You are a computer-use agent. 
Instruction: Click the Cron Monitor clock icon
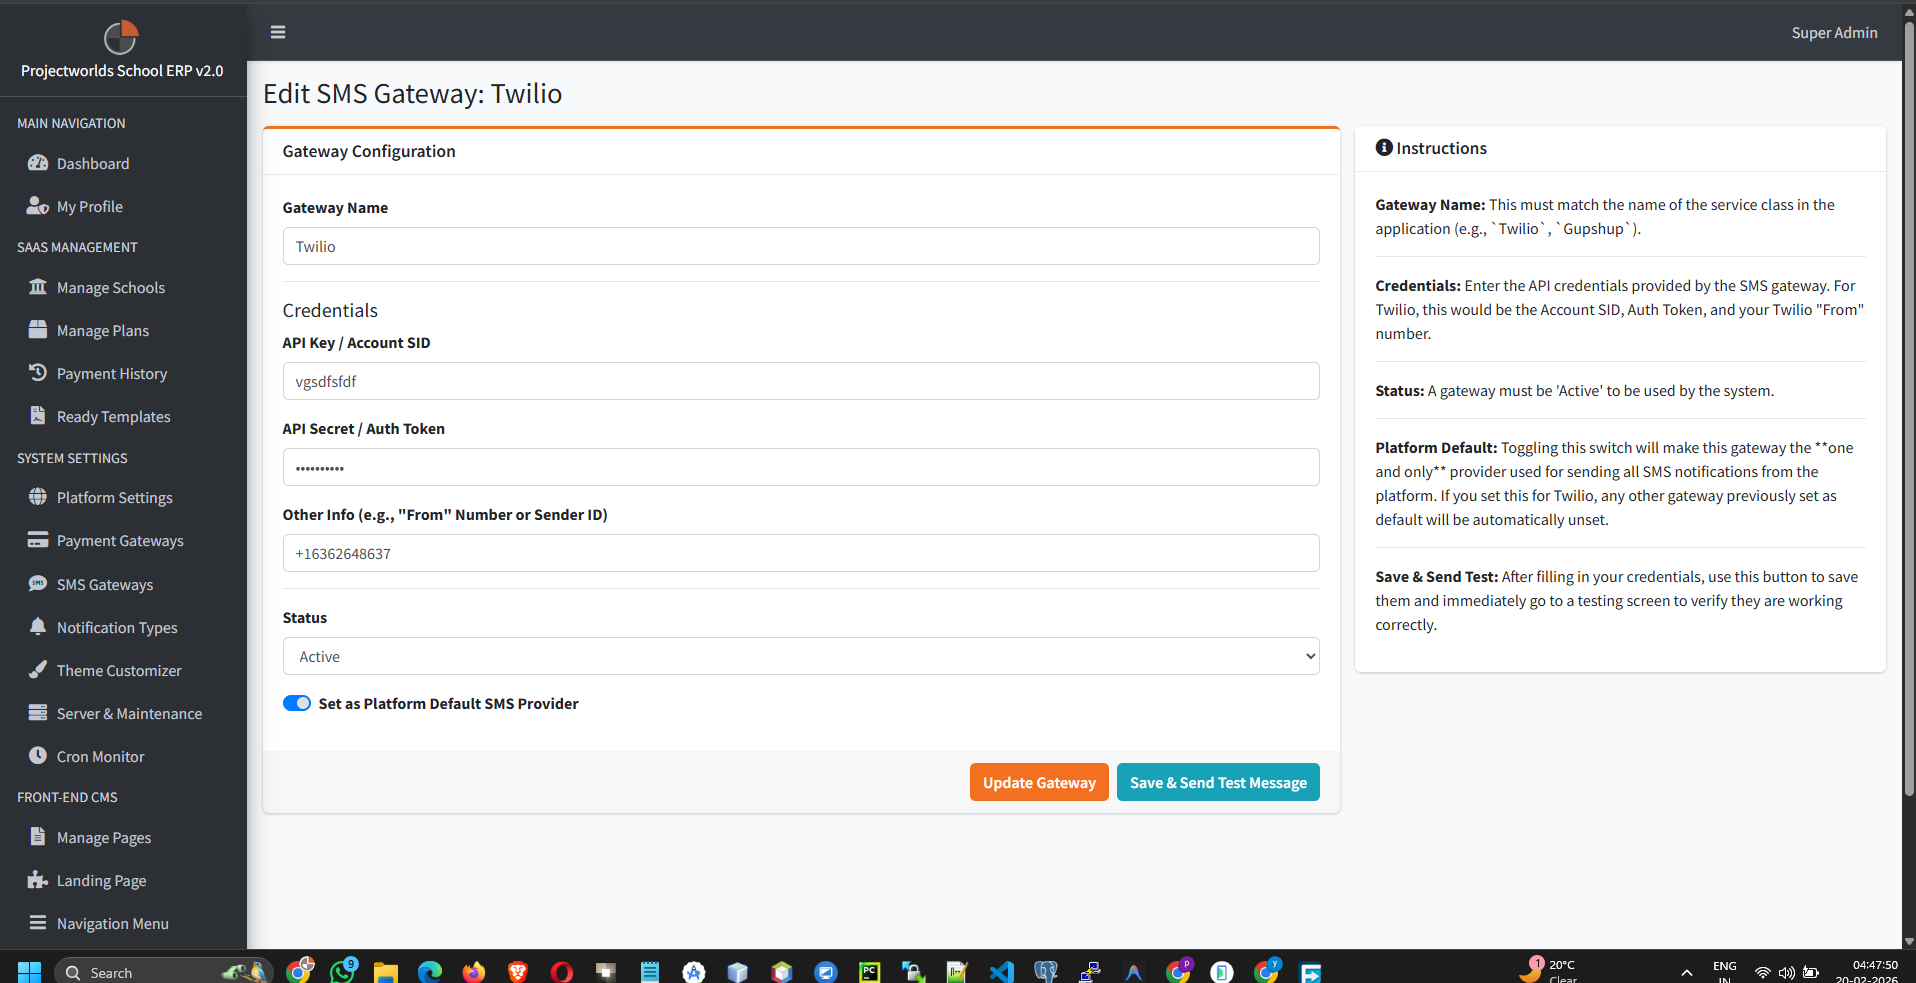37,756
